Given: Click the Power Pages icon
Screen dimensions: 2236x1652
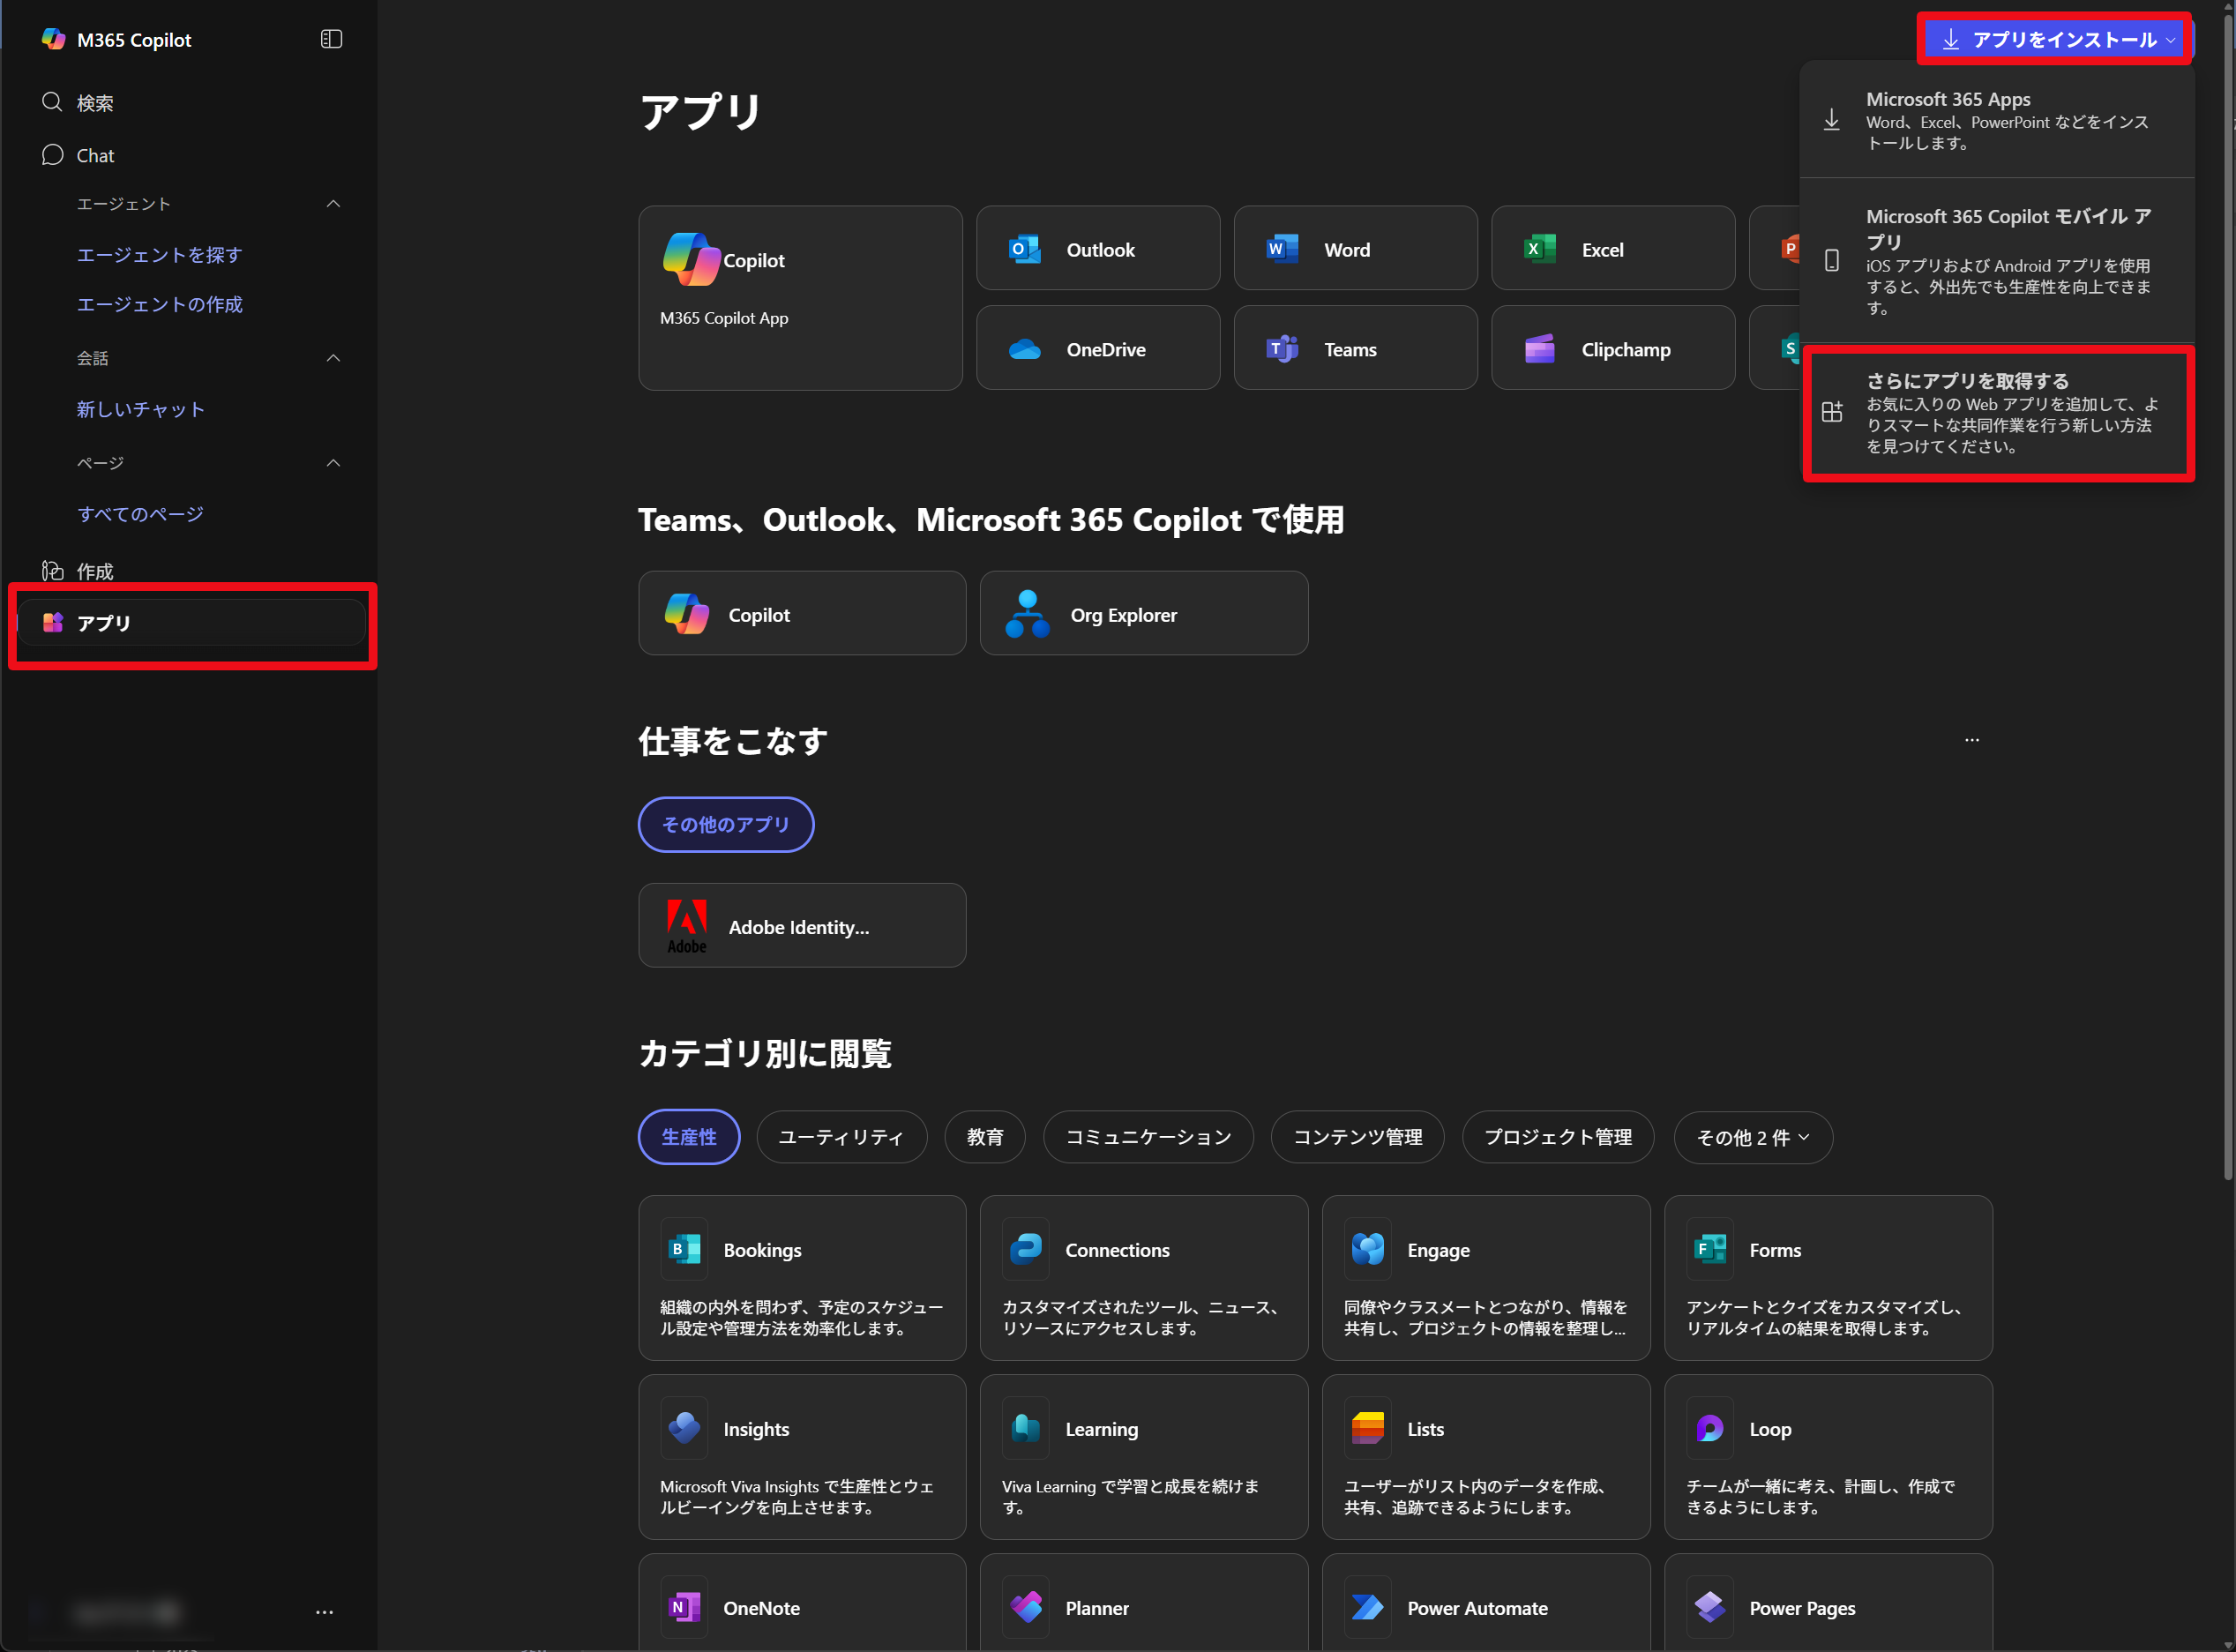Looking at the screenshot, I should point(1710,1607).
